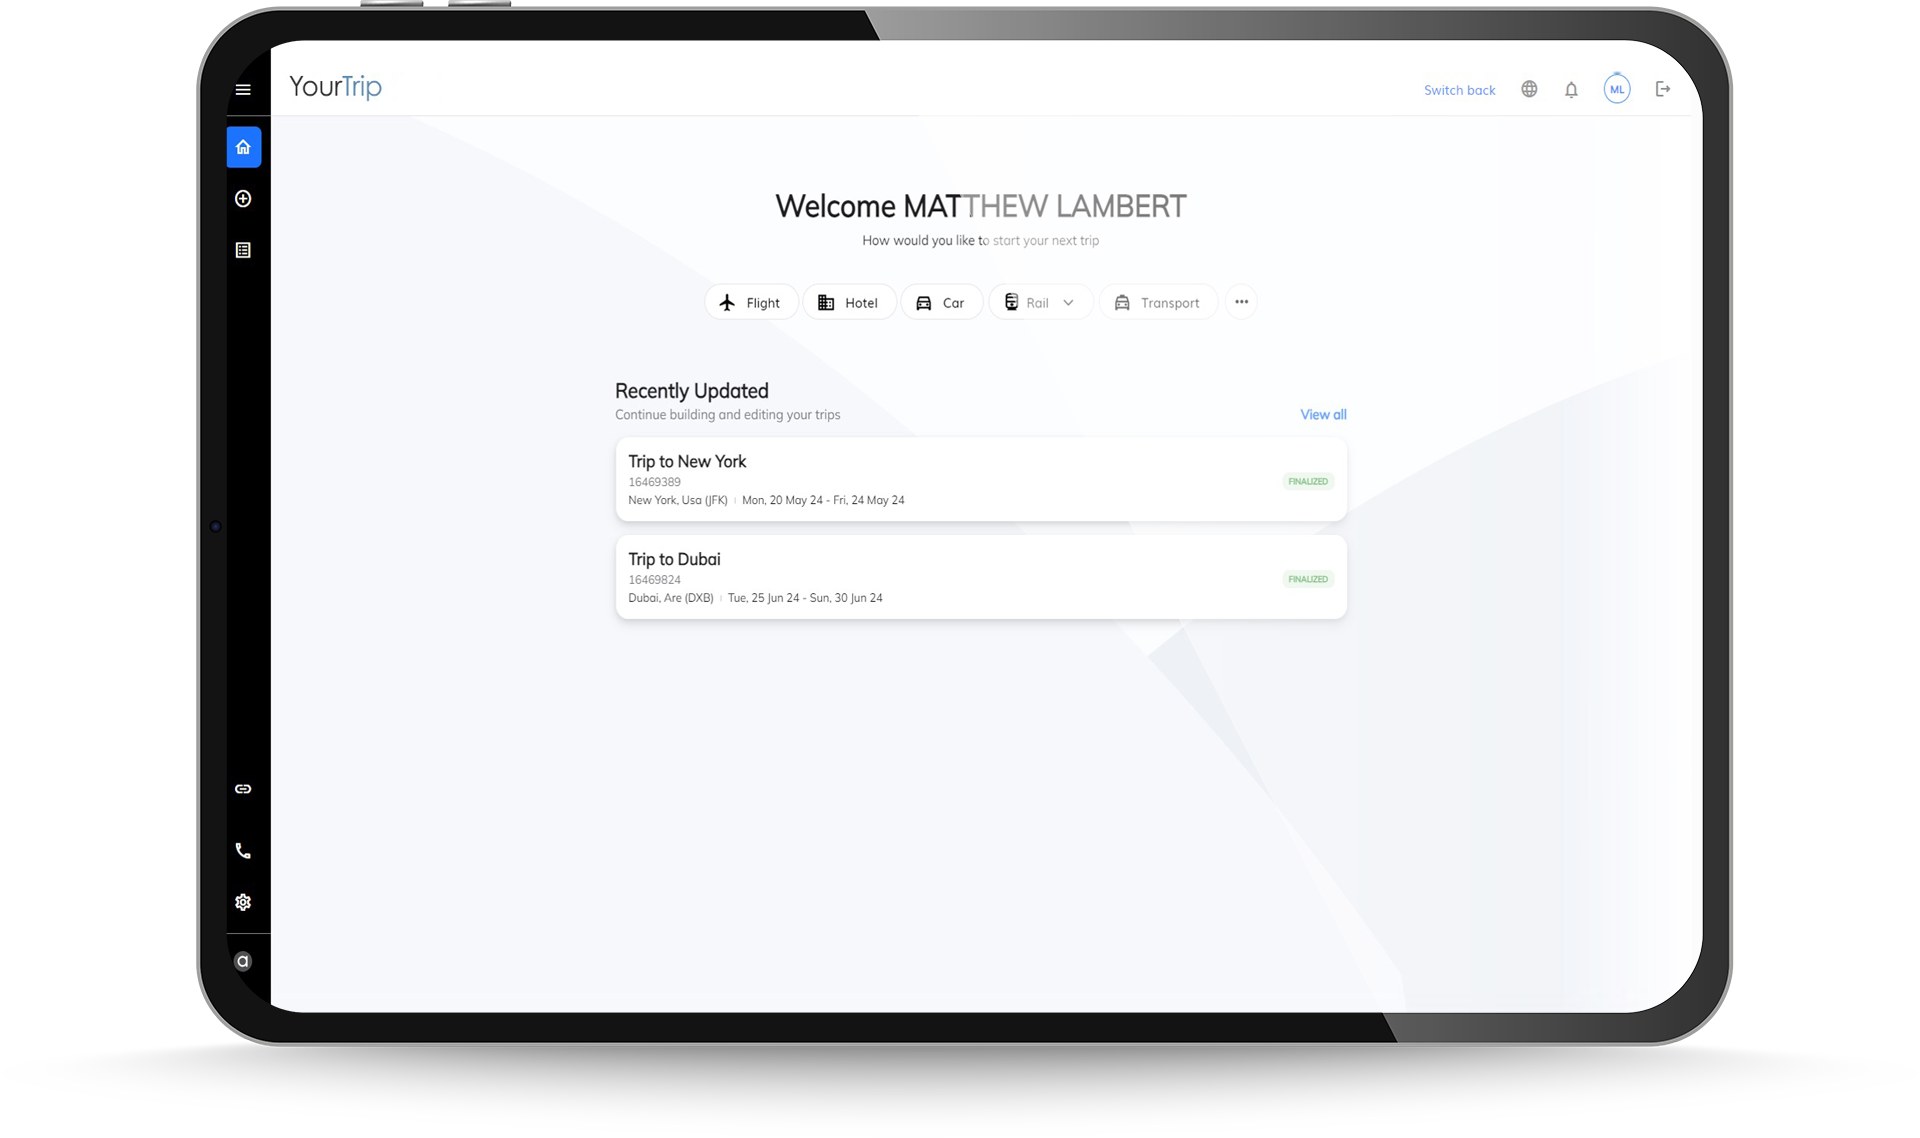The image size is (1920, 1138).
Task: Click the home navigation icon
Action: point(242,148)
